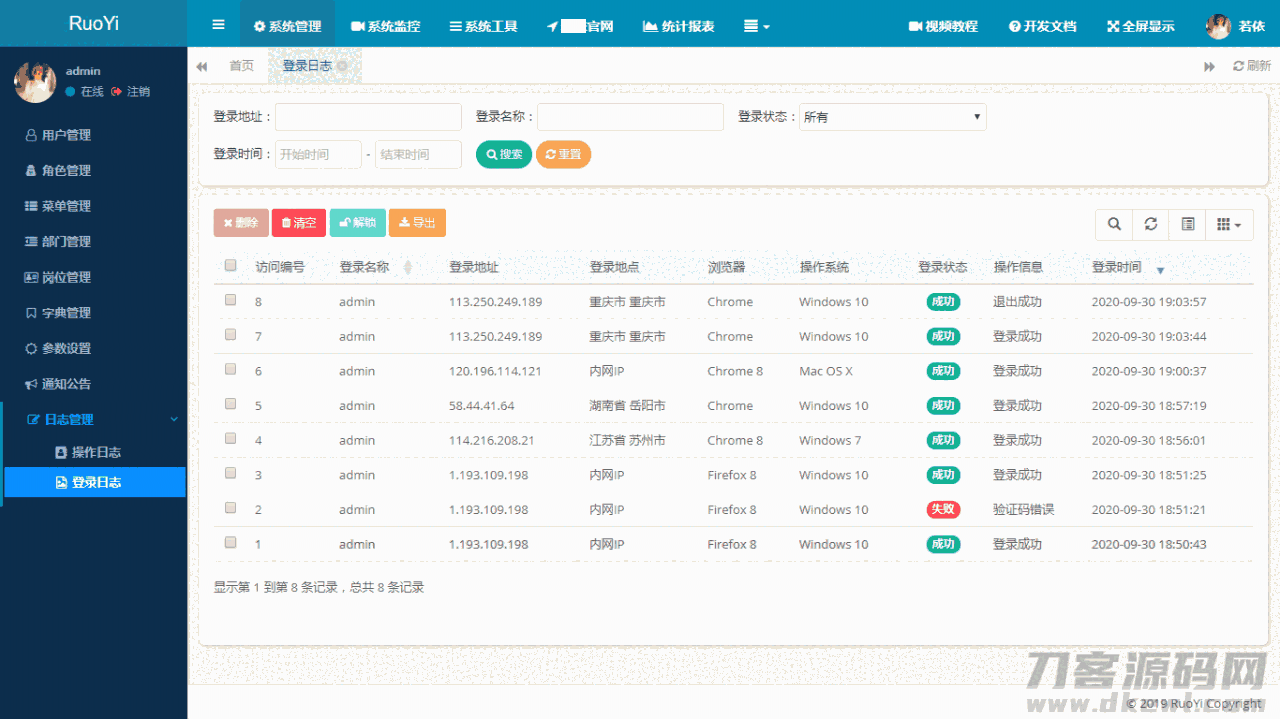Click the refresh icon on the table toolbar
1280x719 pixels.
(1150, 224)
